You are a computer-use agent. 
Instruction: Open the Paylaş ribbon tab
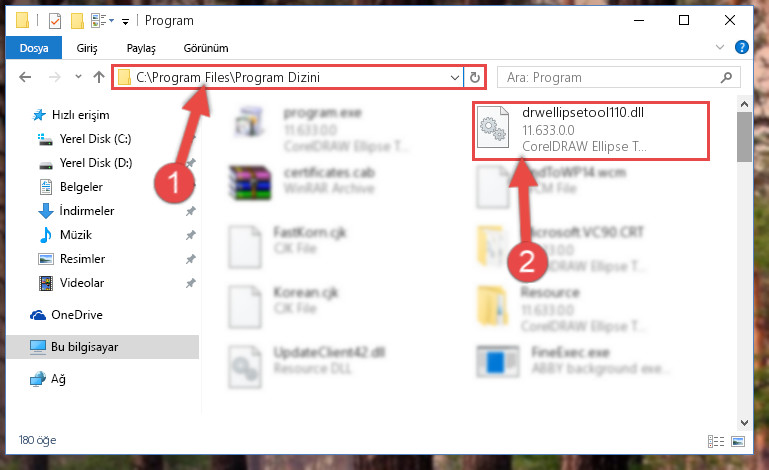(141, 48)
